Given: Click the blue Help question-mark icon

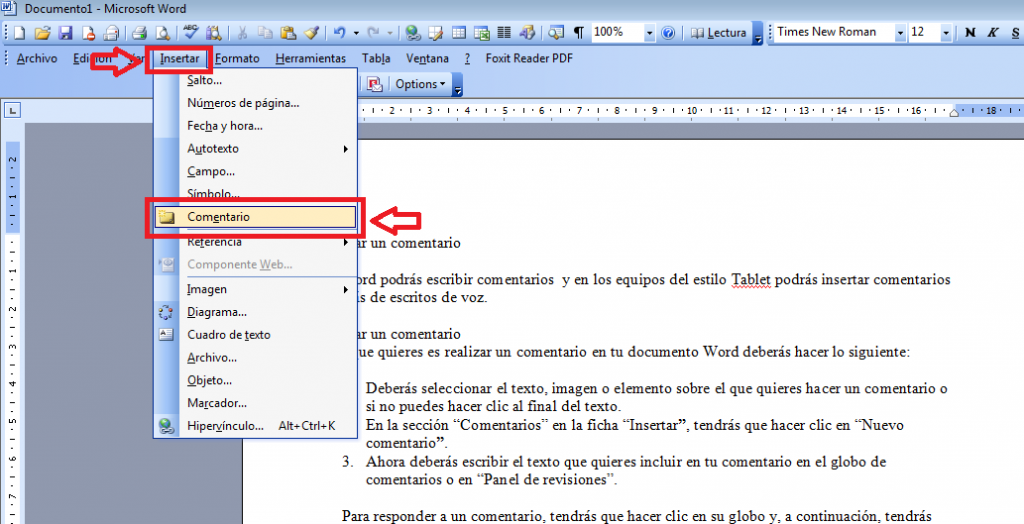Looking at the screenshot, I should tap(668, 33).
